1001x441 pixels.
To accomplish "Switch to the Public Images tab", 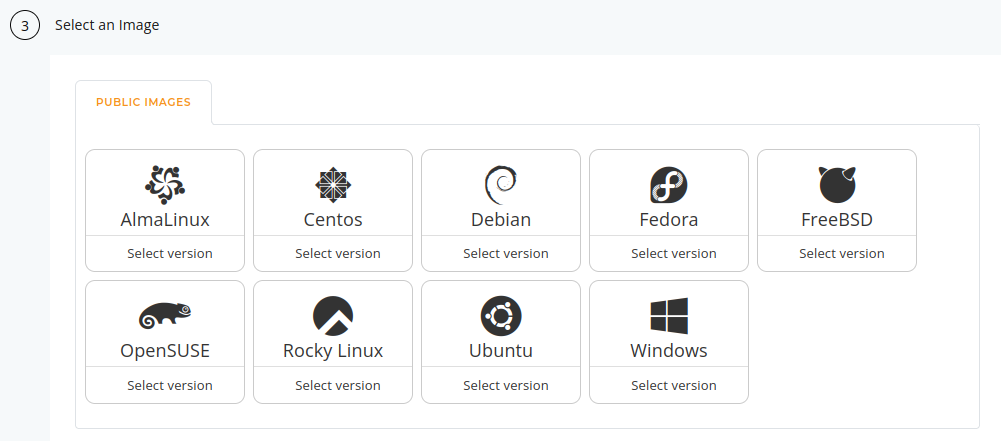I will pyautogui.click(x=143, y=102).
